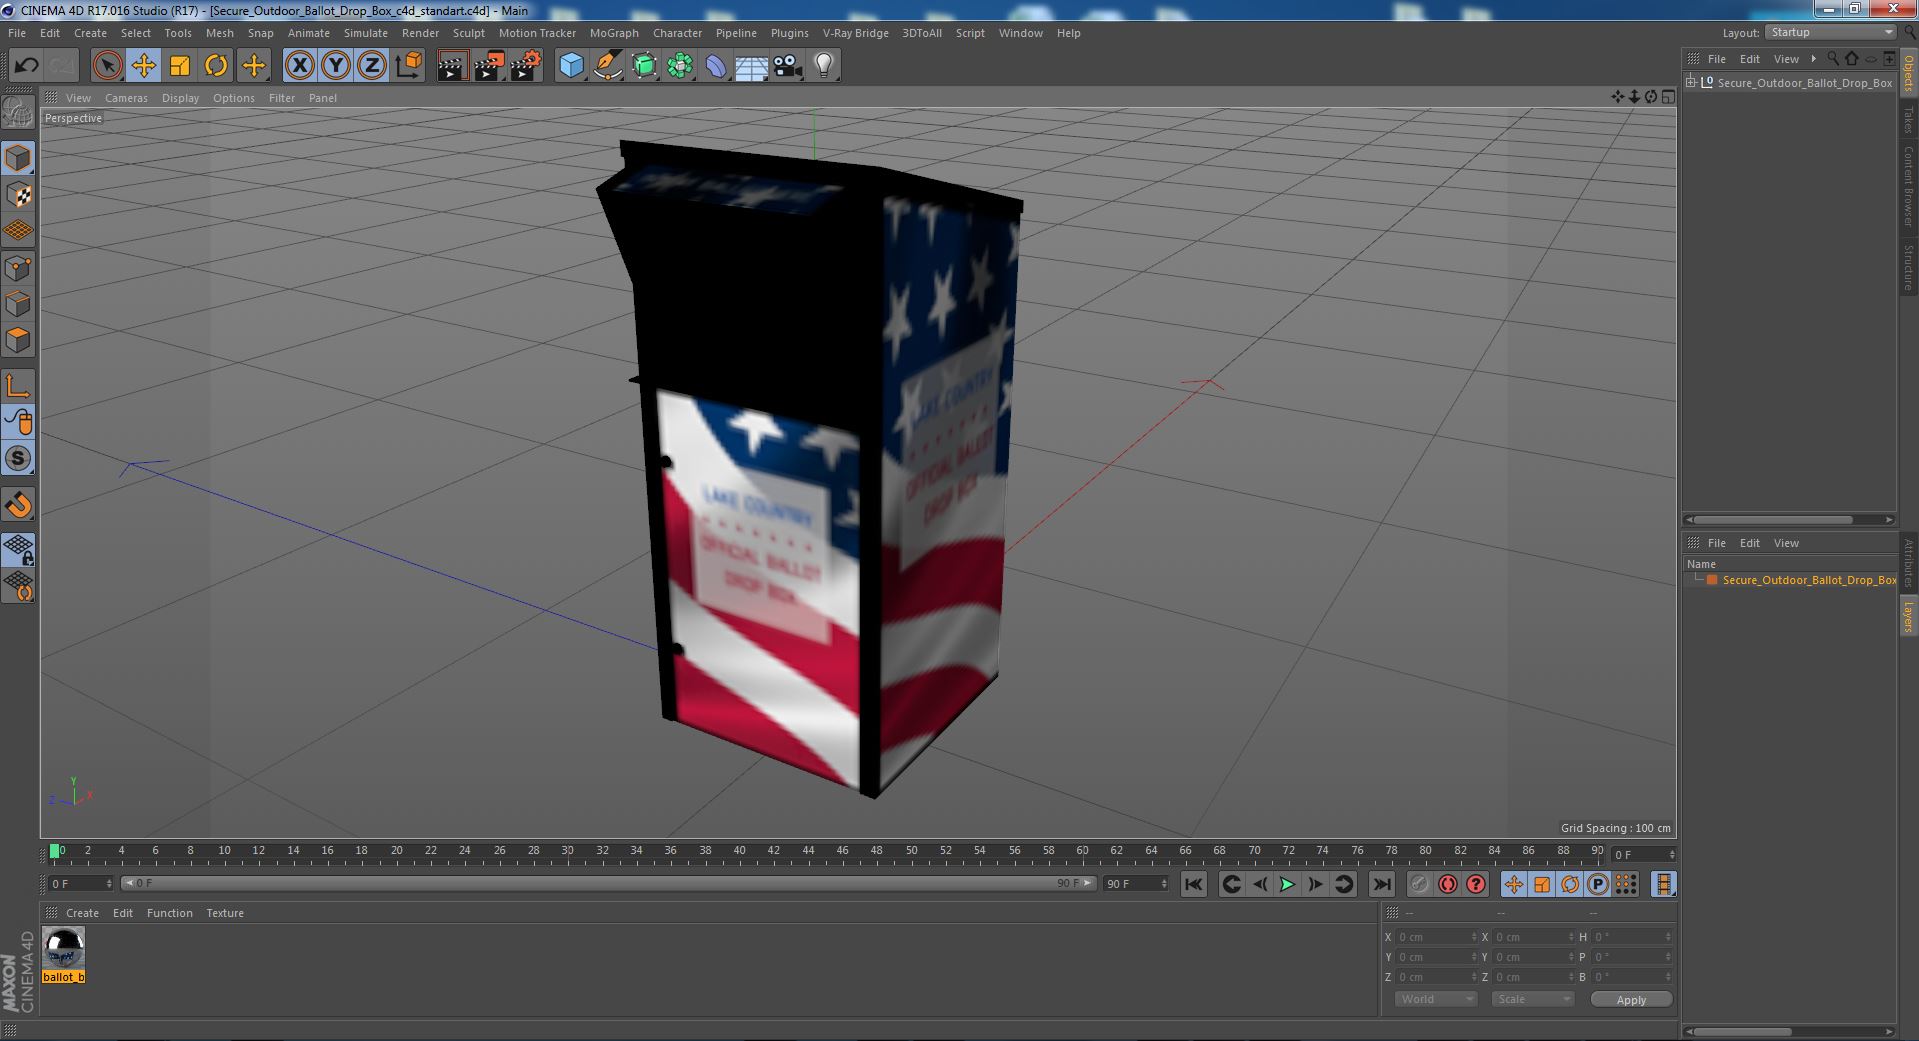Click the Undo arrow icon
The height and width of the screenshot is (1041, 1919).
pos(26,66)
